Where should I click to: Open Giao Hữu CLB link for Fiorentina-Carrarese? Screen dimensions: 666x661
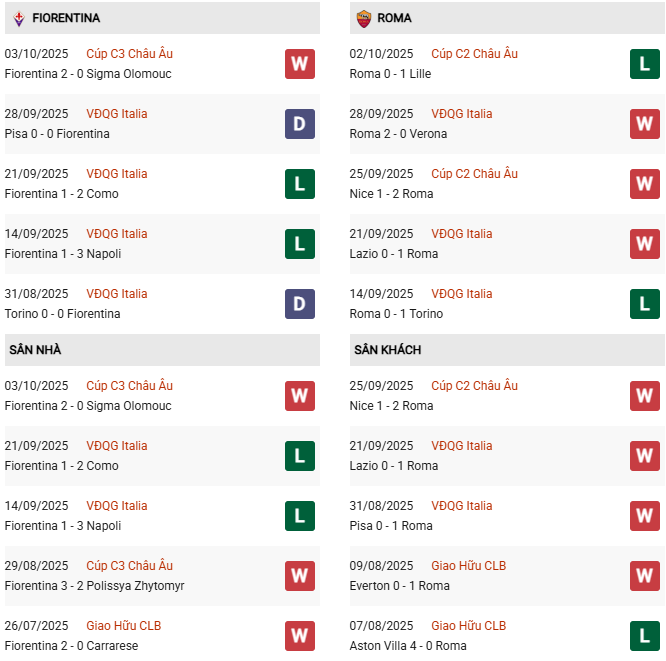[123, 626]
